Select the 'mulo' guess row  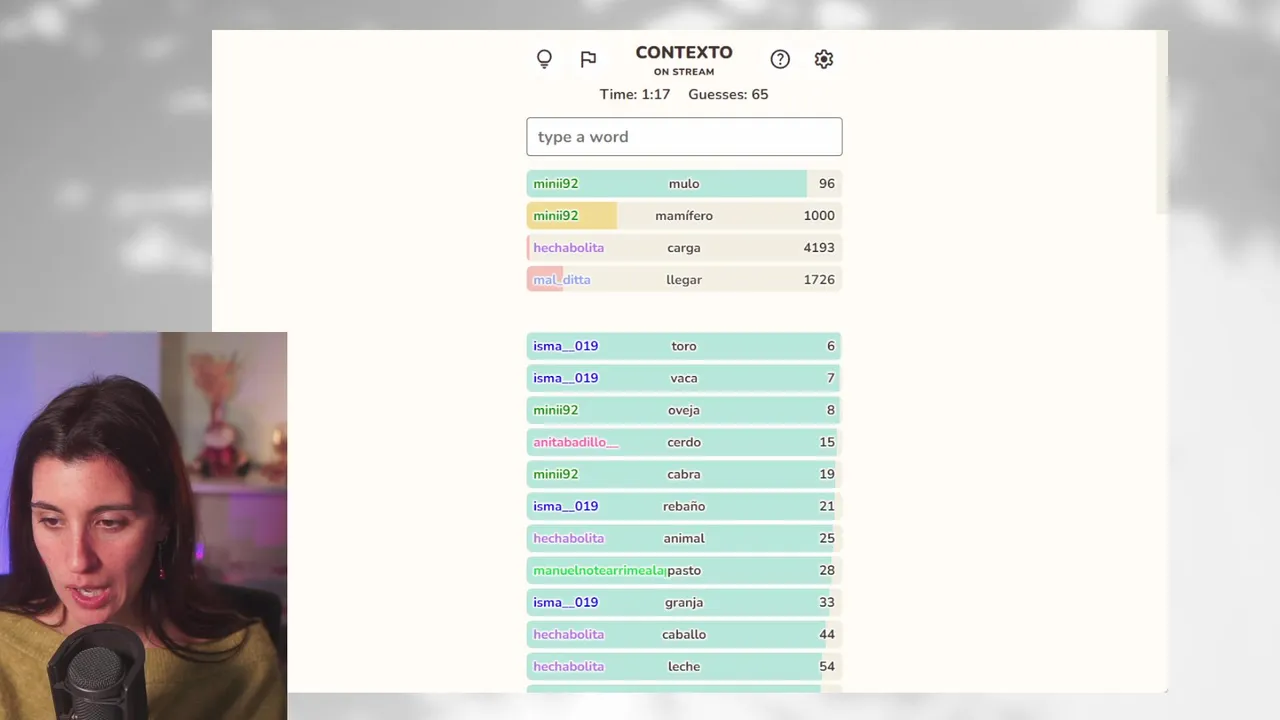click(684, 184)
